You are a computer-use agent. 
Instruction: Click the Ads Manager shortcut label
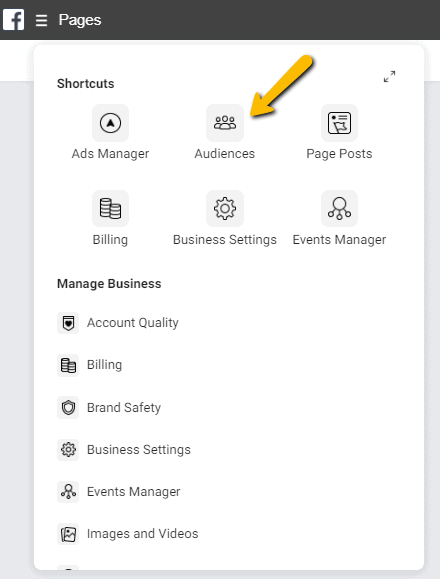[x=110, y=154]
